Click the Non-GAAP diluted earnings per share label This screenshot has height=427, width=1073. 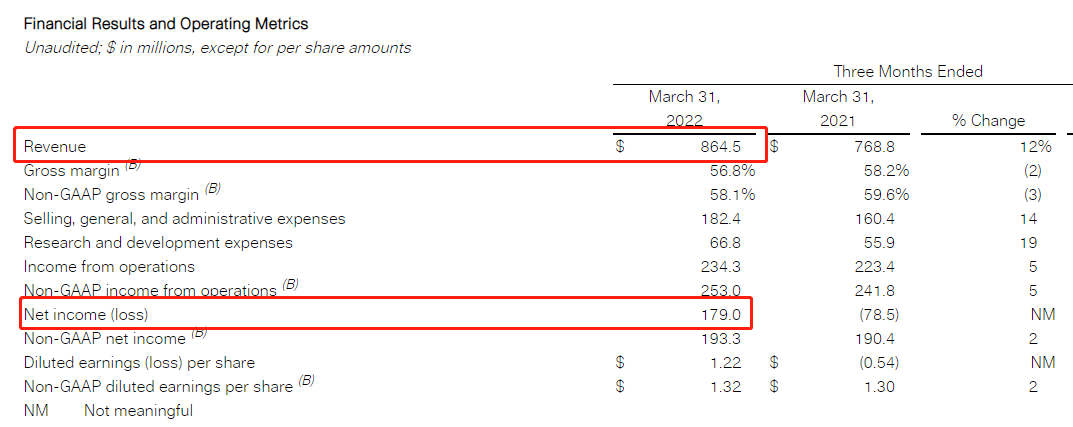(159, 387)
